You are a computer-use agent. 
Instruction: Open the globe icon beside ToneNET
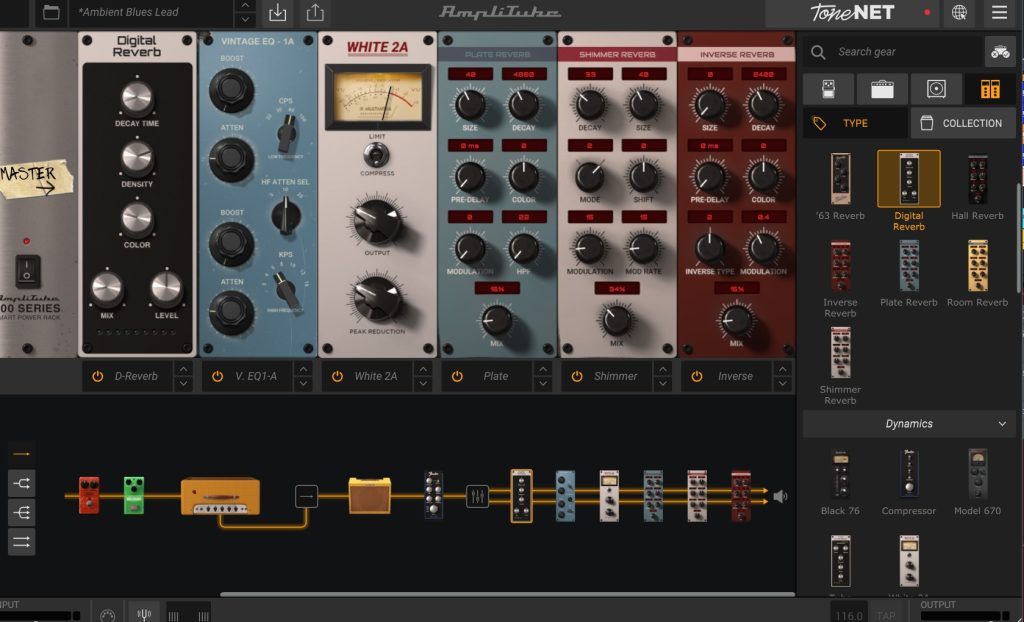click(x=959, y=13)
